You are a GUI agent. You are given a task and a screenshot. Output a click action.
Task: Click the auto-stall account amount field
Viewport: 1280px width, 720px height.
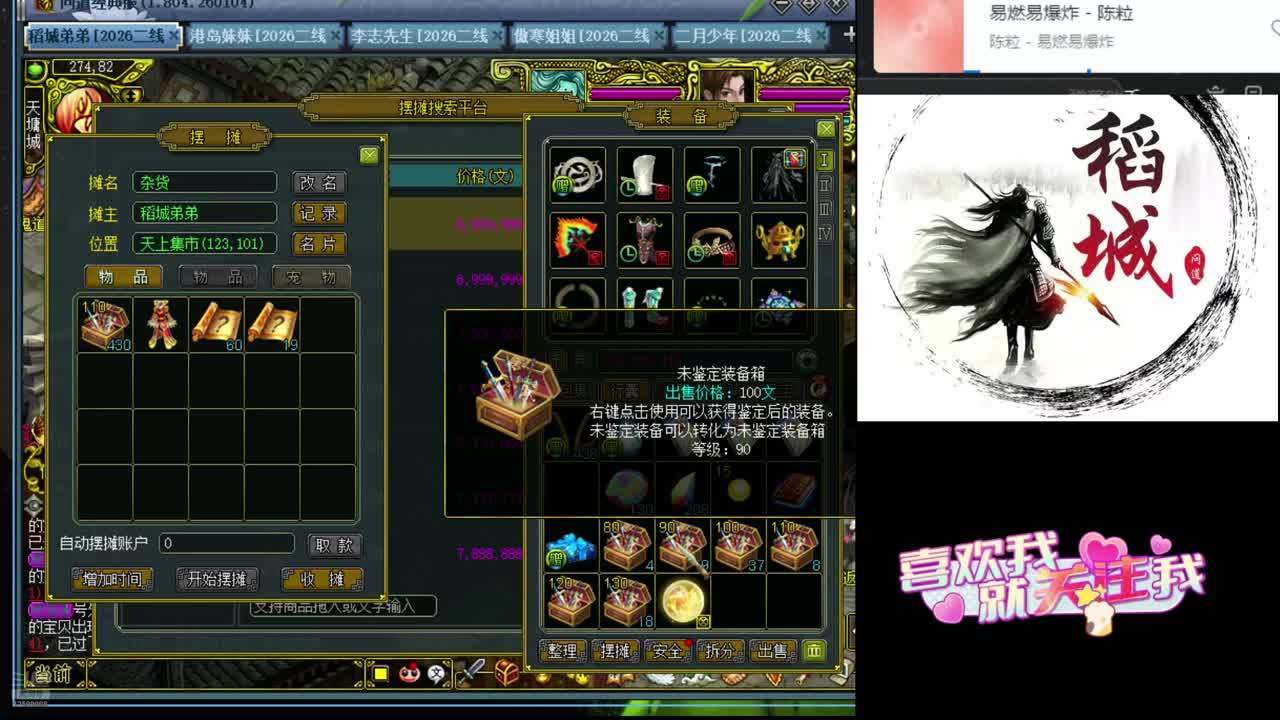pos(226,544)
